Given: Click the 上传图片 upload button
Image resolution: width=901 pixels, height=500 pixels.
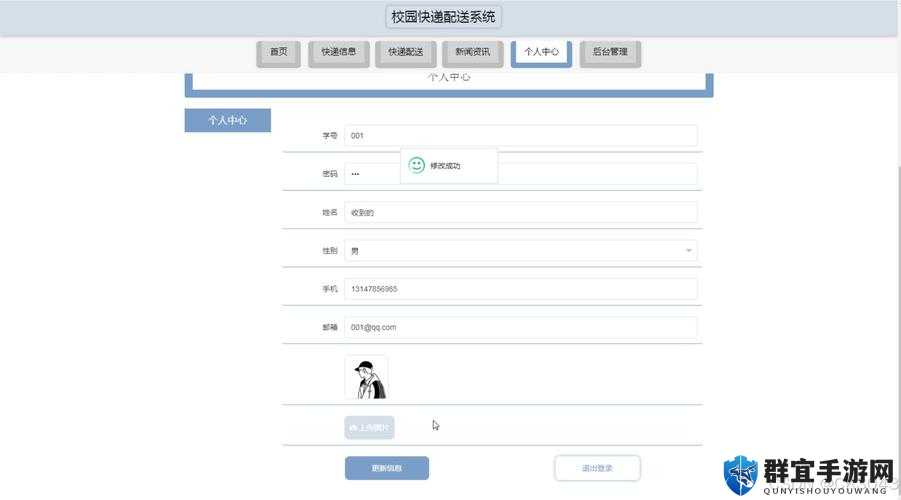Looking at the screenshot, I should (369, 428).
